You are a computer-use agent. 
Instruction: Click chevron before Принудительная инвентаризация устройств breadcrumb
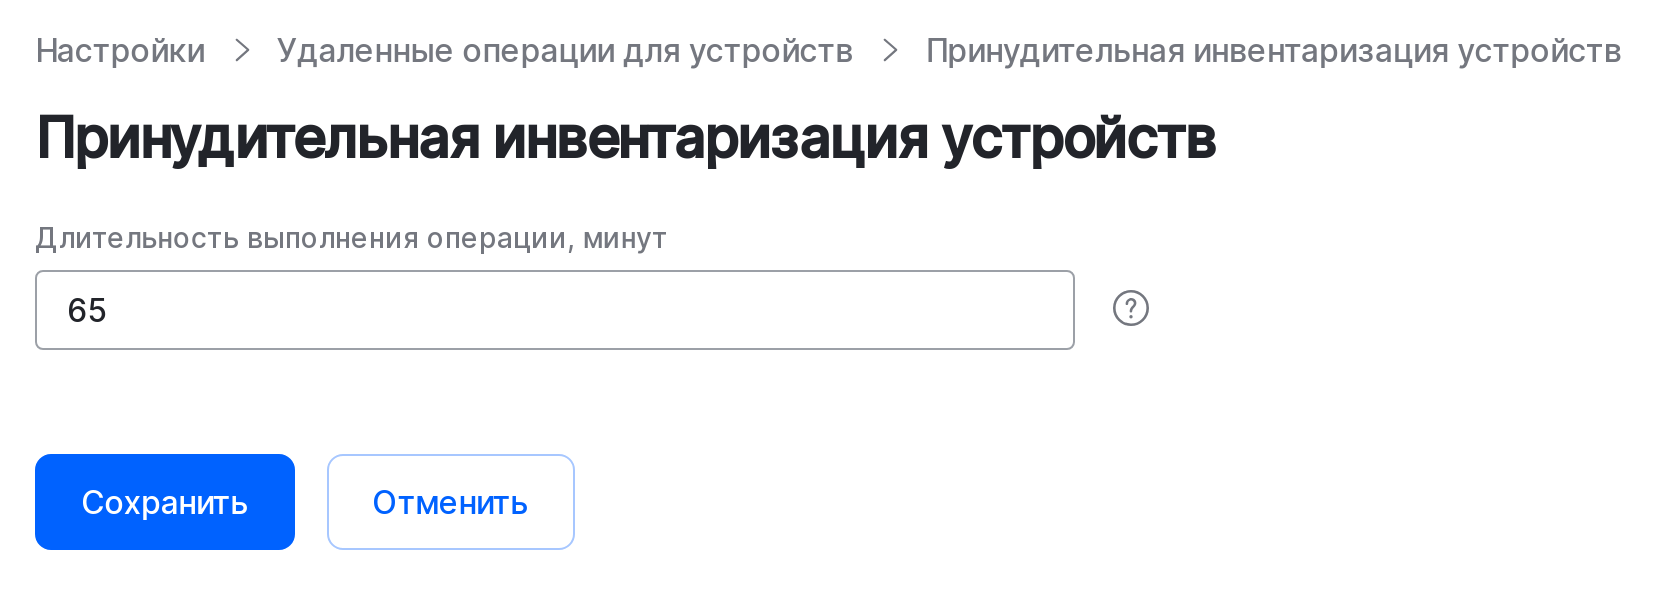click(x=890, y=50)
